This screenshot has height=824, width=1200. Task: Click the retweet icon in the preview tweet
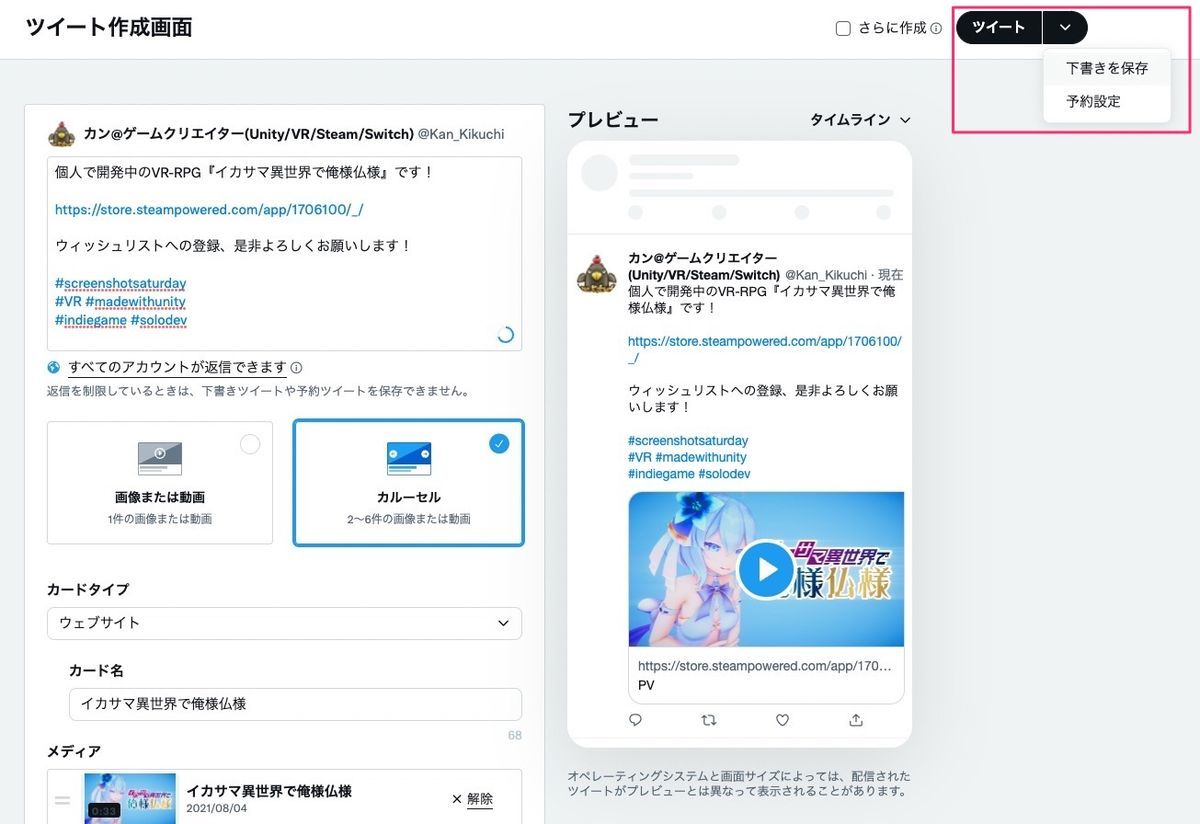(x=709, y=720)
